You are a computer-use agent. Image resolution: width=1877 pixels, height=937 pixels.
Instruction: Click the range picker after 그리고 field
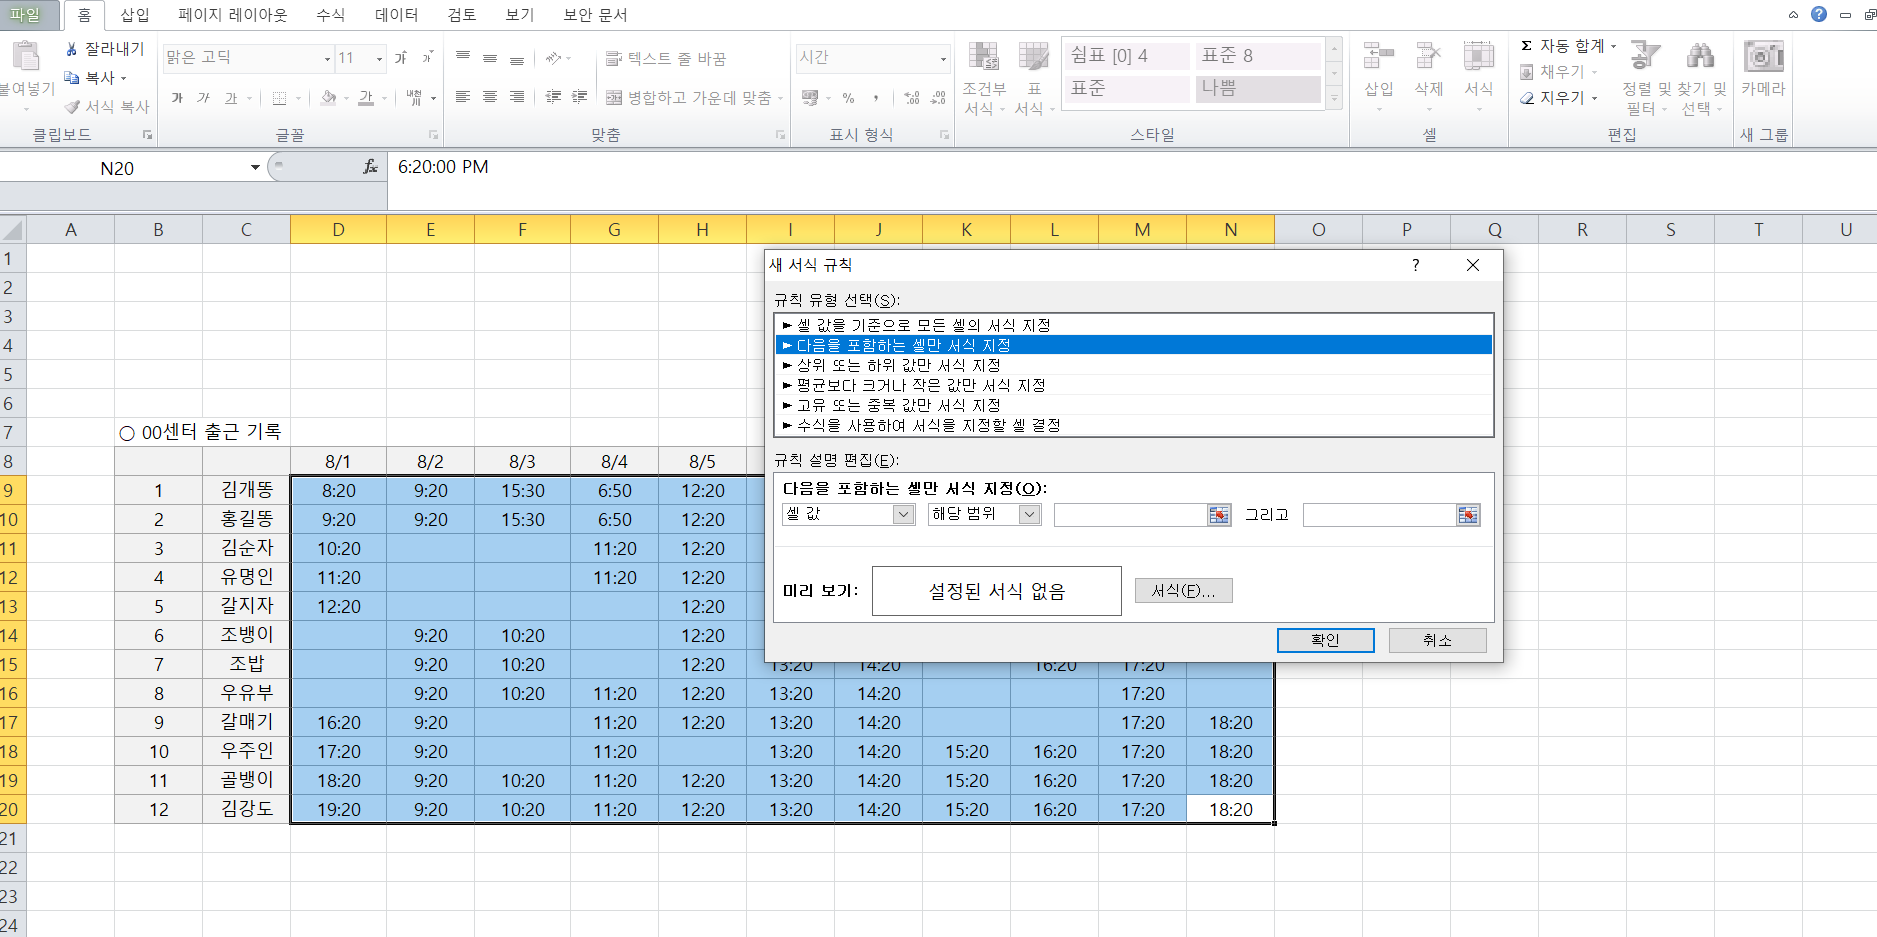1468,515
